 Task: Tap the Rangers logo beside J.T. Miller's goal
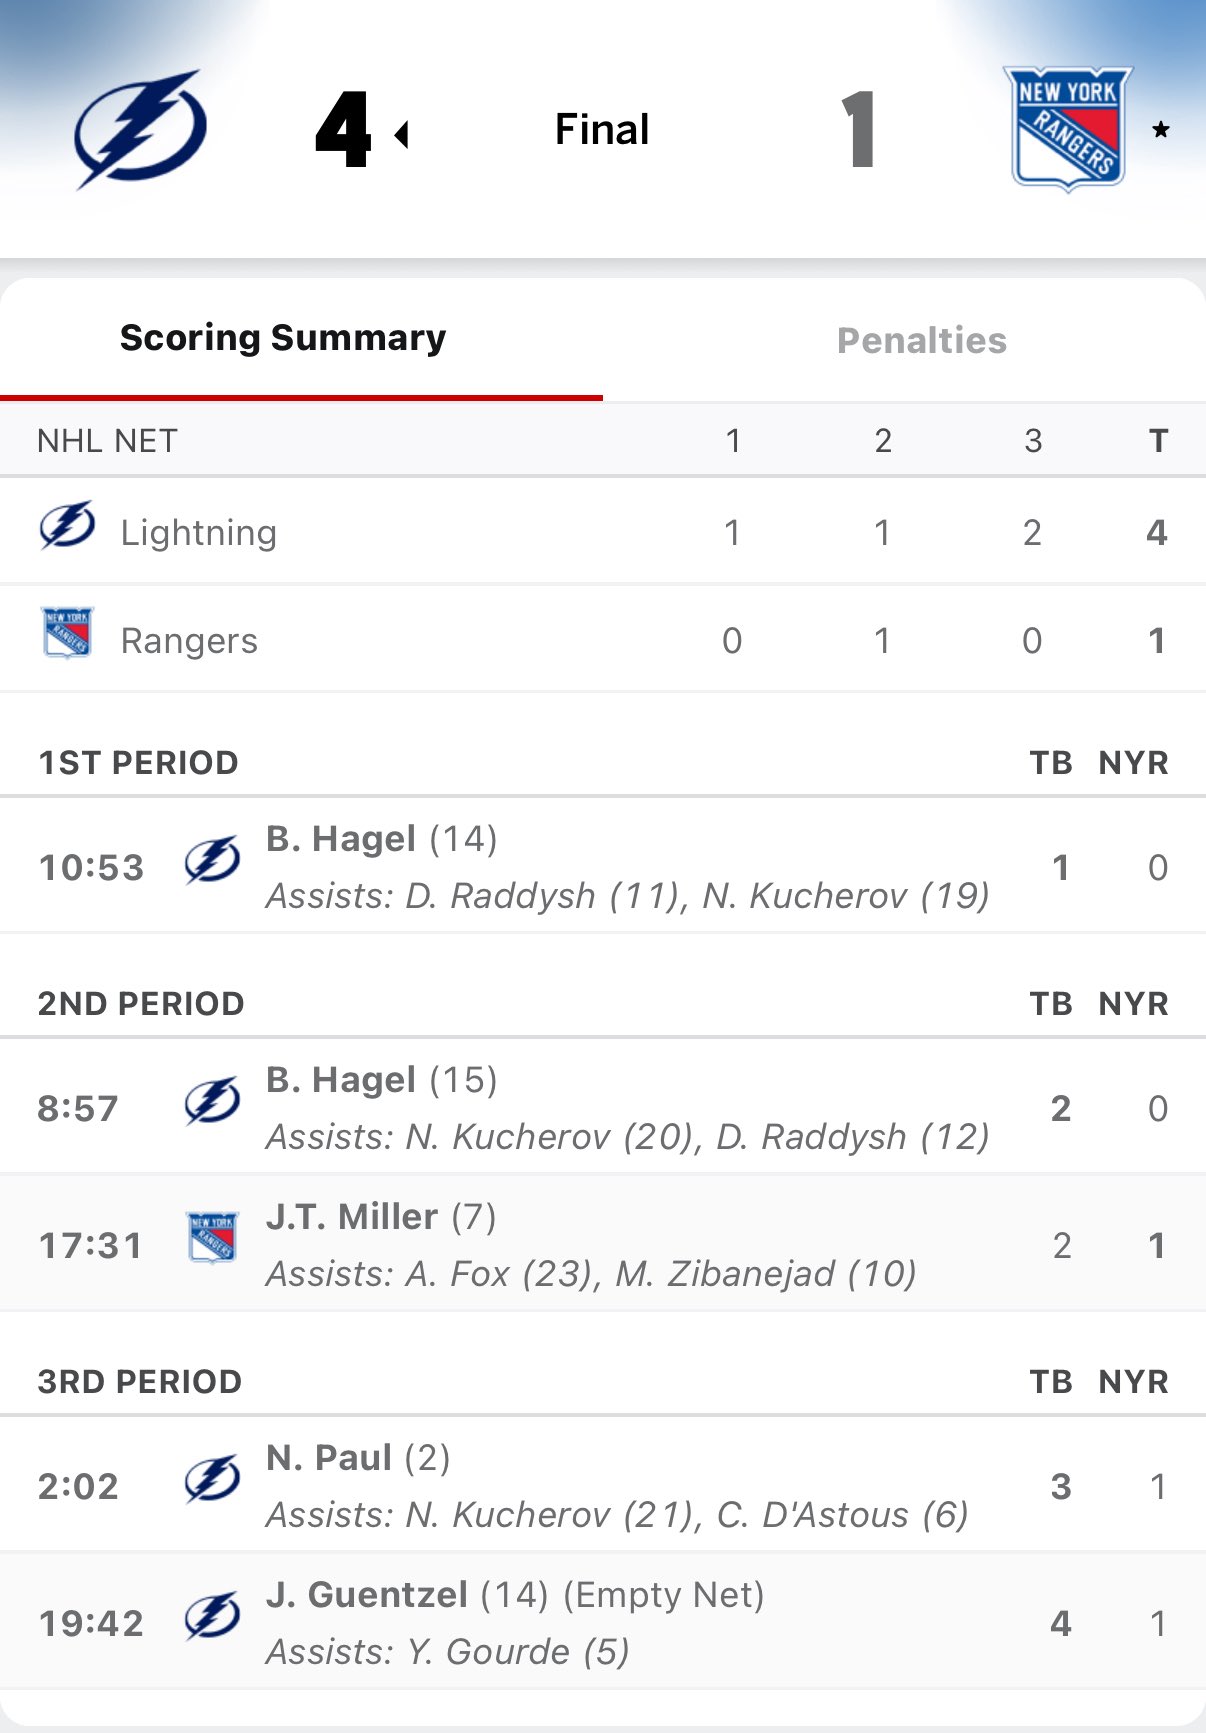(x=212, y=1238)
